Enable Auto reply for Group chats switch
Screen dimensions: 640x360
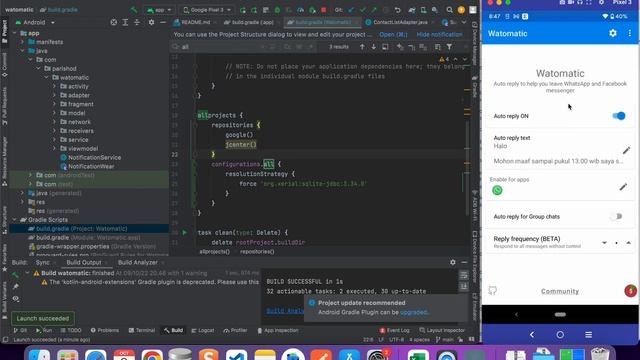coord(616,216)
